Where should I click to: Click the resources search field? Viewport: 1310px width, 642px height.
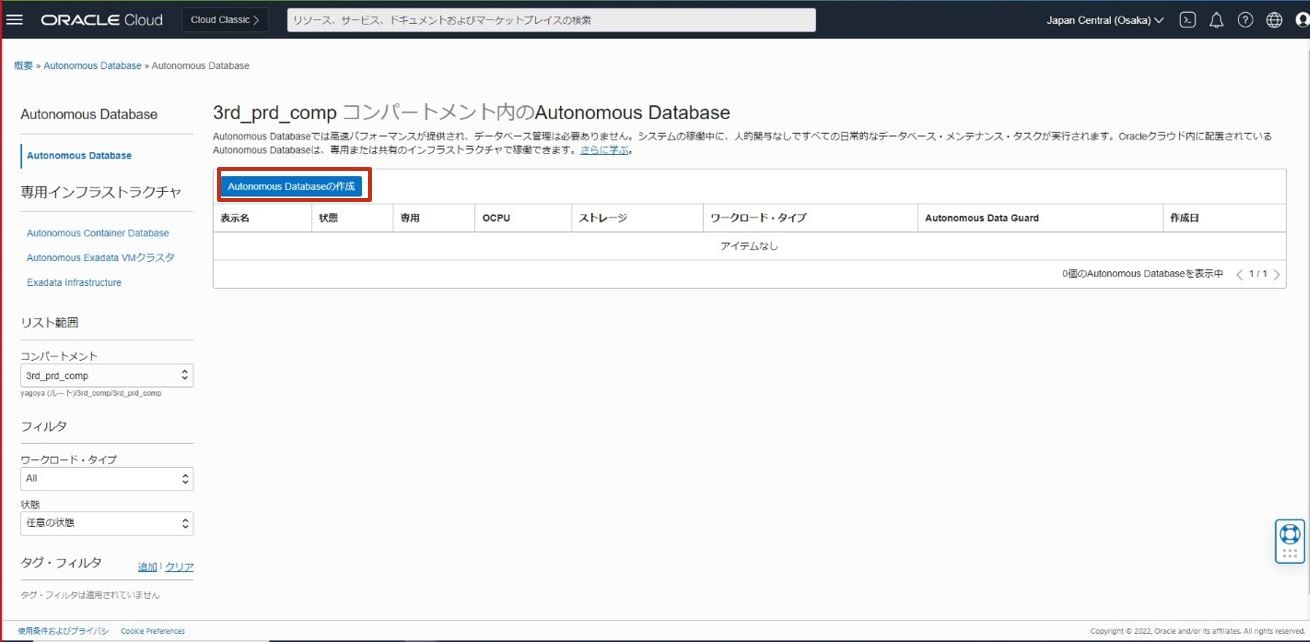[x=550, y=18]
